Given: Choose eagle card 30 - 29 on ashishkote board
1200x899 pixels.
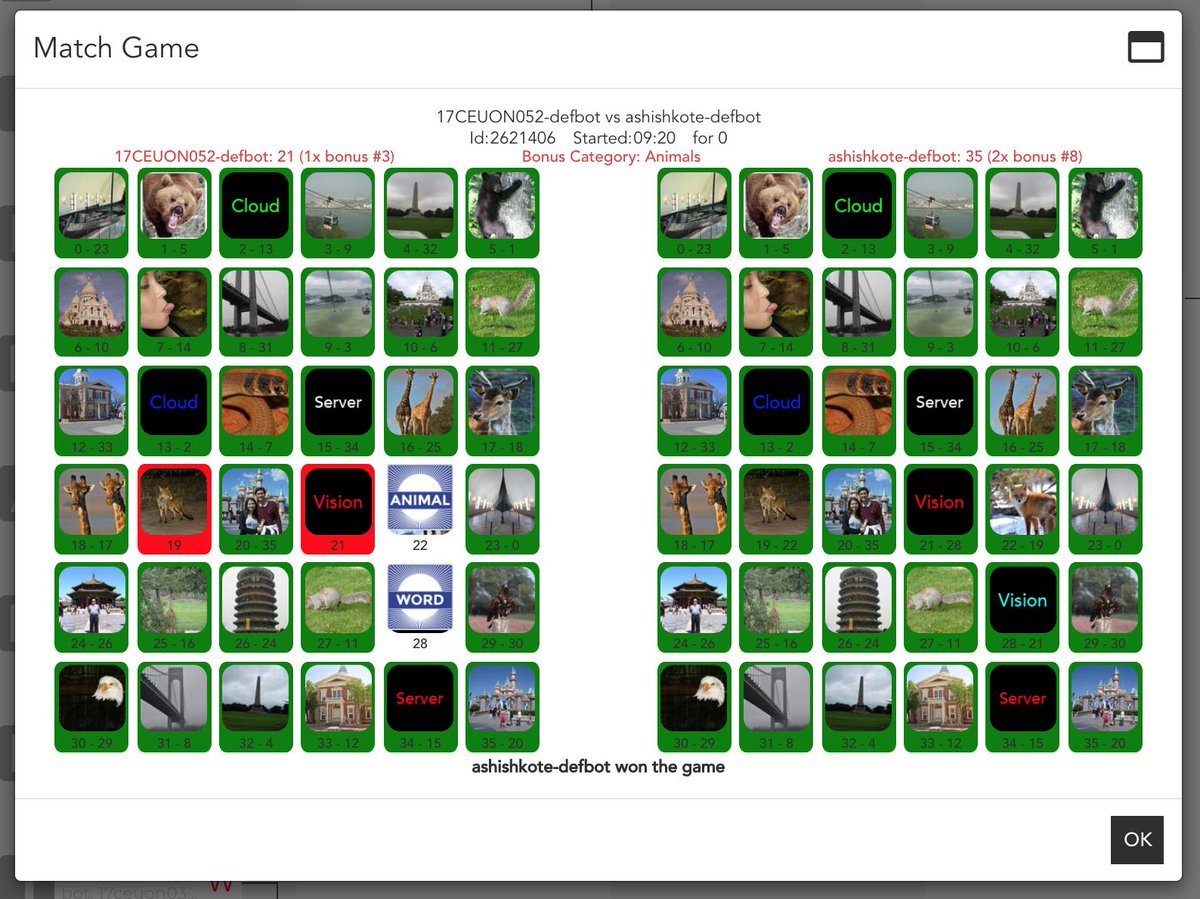Looking at the screenshot, I should click(695, 706).
